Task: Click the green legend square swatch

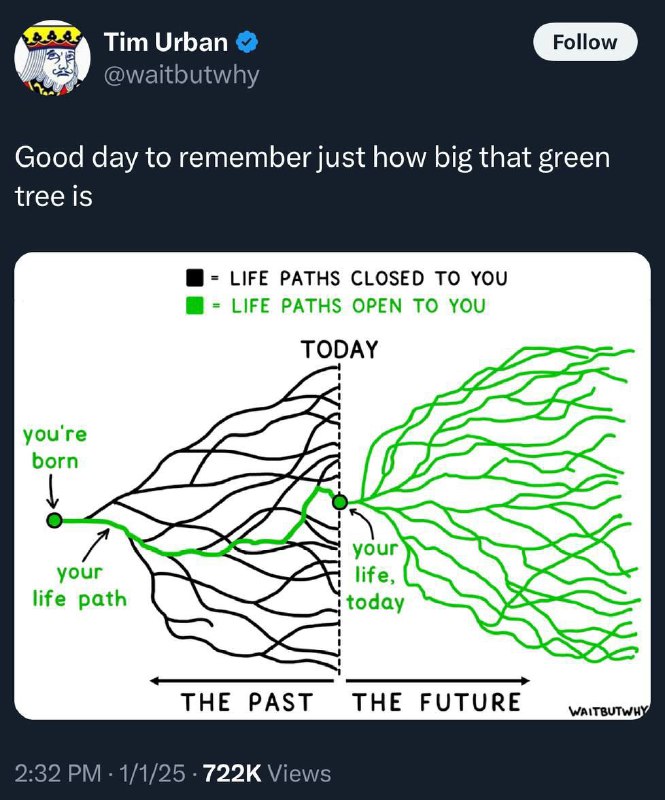Action: (x=195, y=306)
